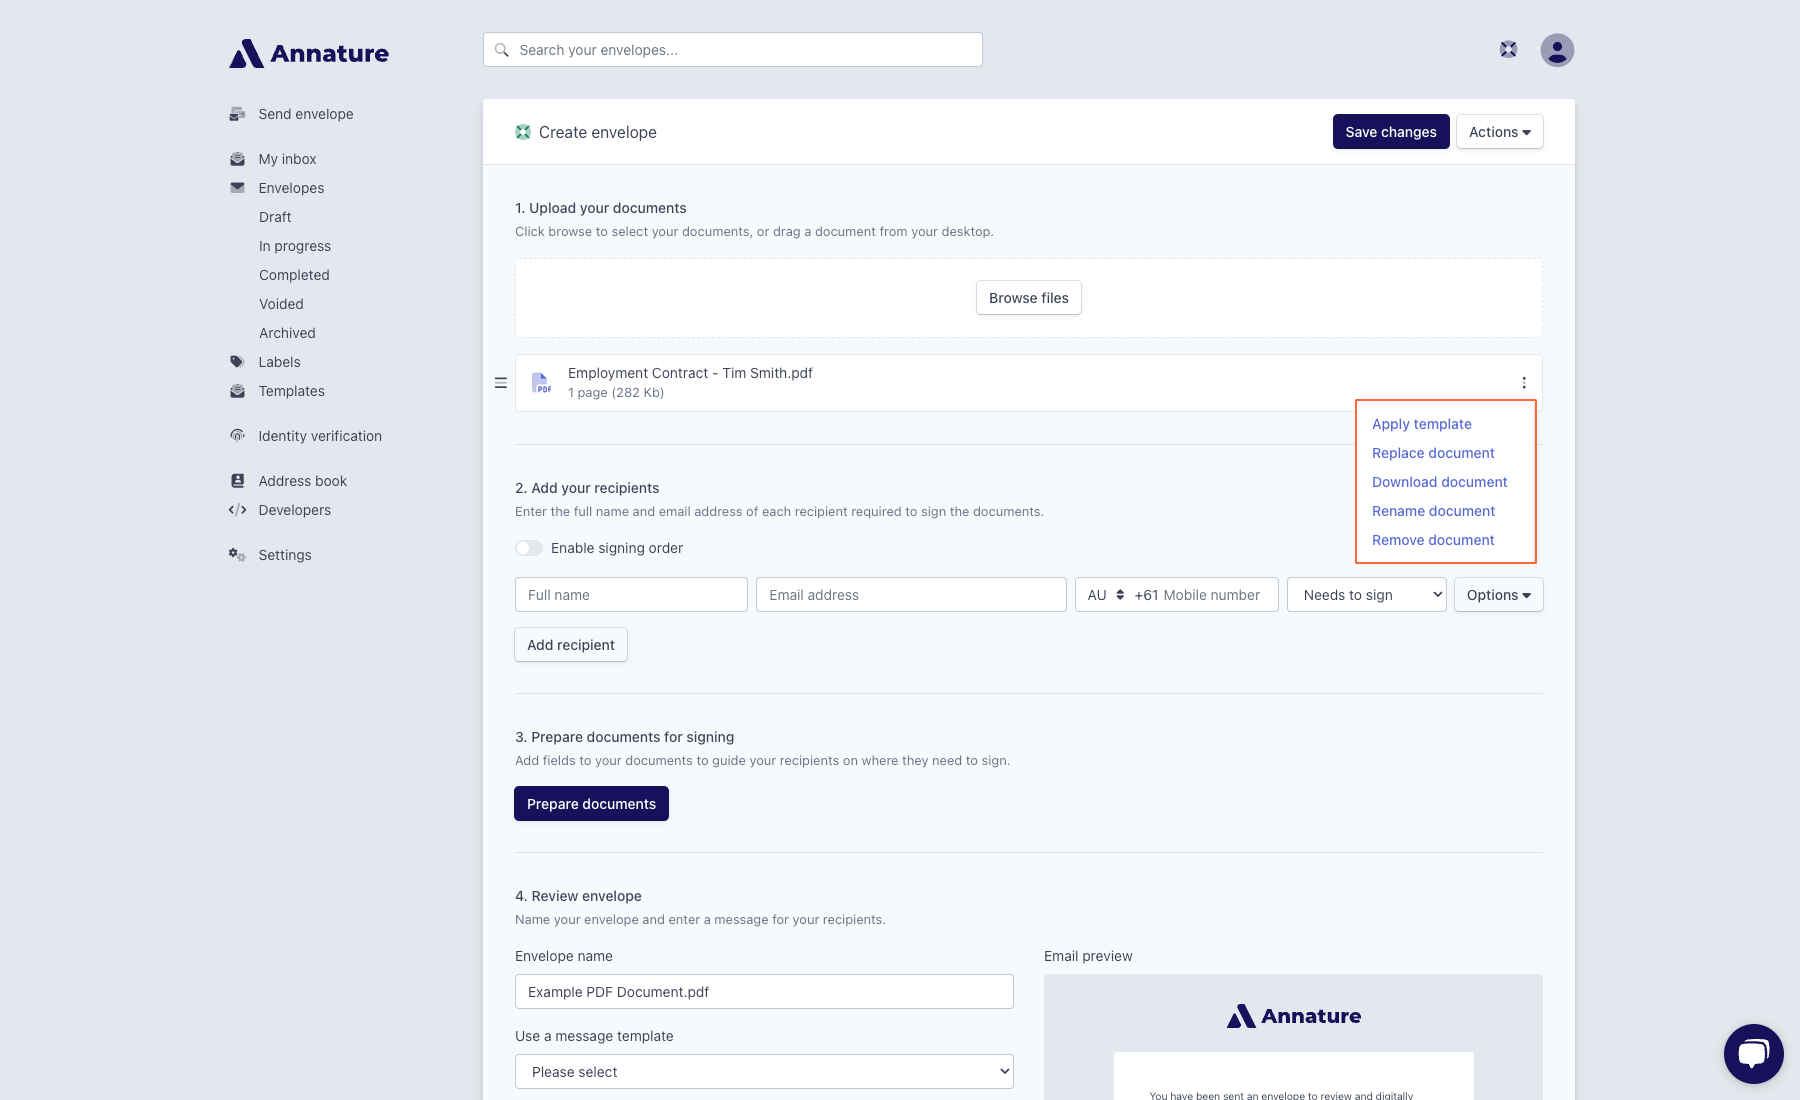Screen dimensions: 1800x1100
Task: Click the Prepare documents button
Action: click(592, 804)
